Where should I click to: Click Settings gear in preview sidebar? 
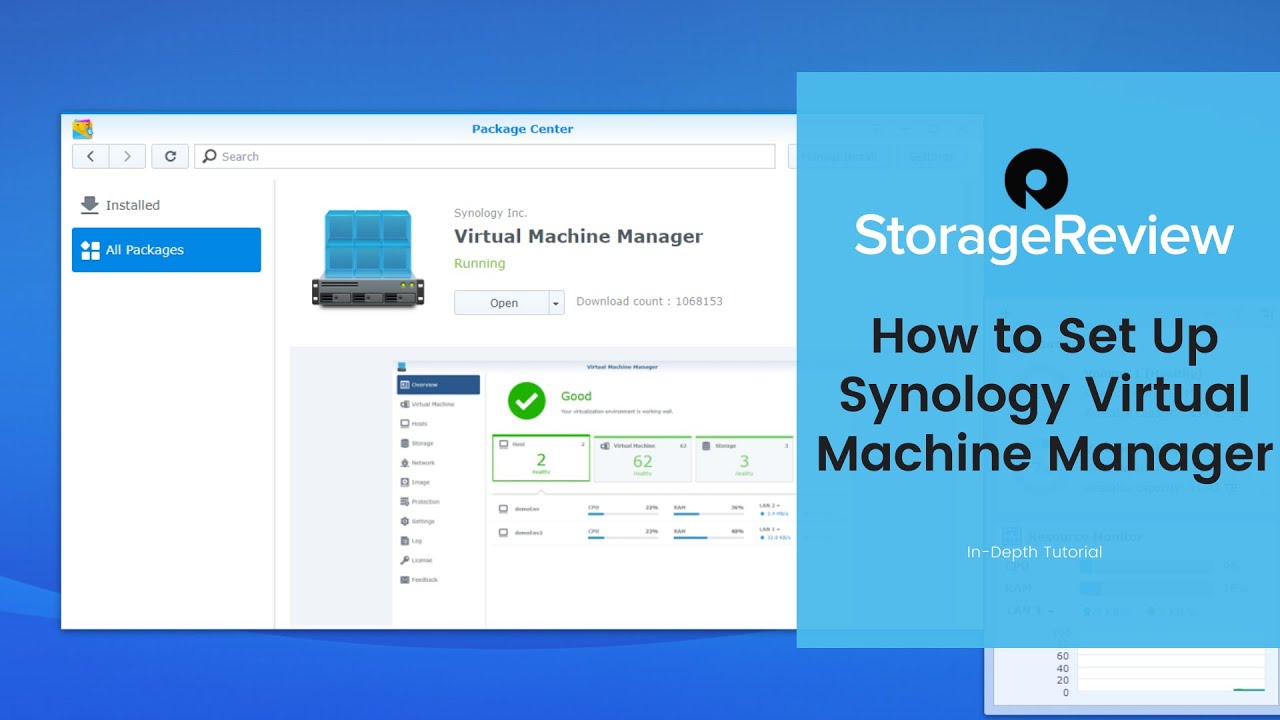point(404,521)
